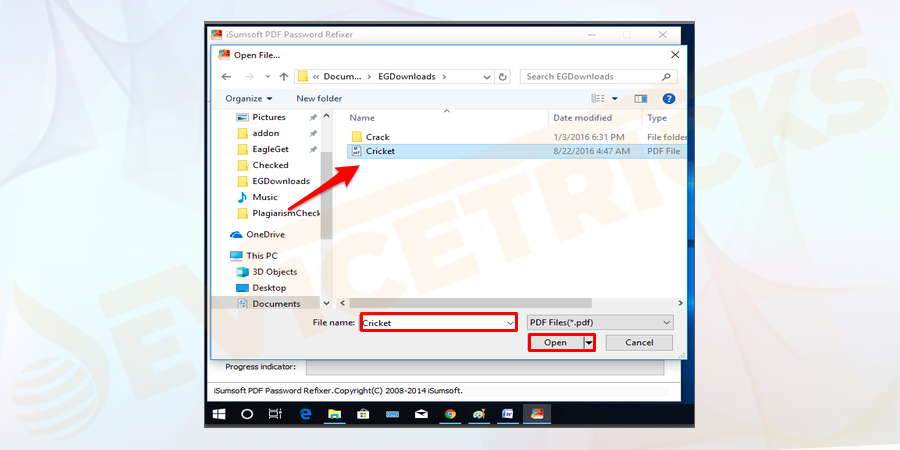The width and height of the screenshot is (900, 450).
Task: Select Documents under This PC
Action: coord(276,304)
